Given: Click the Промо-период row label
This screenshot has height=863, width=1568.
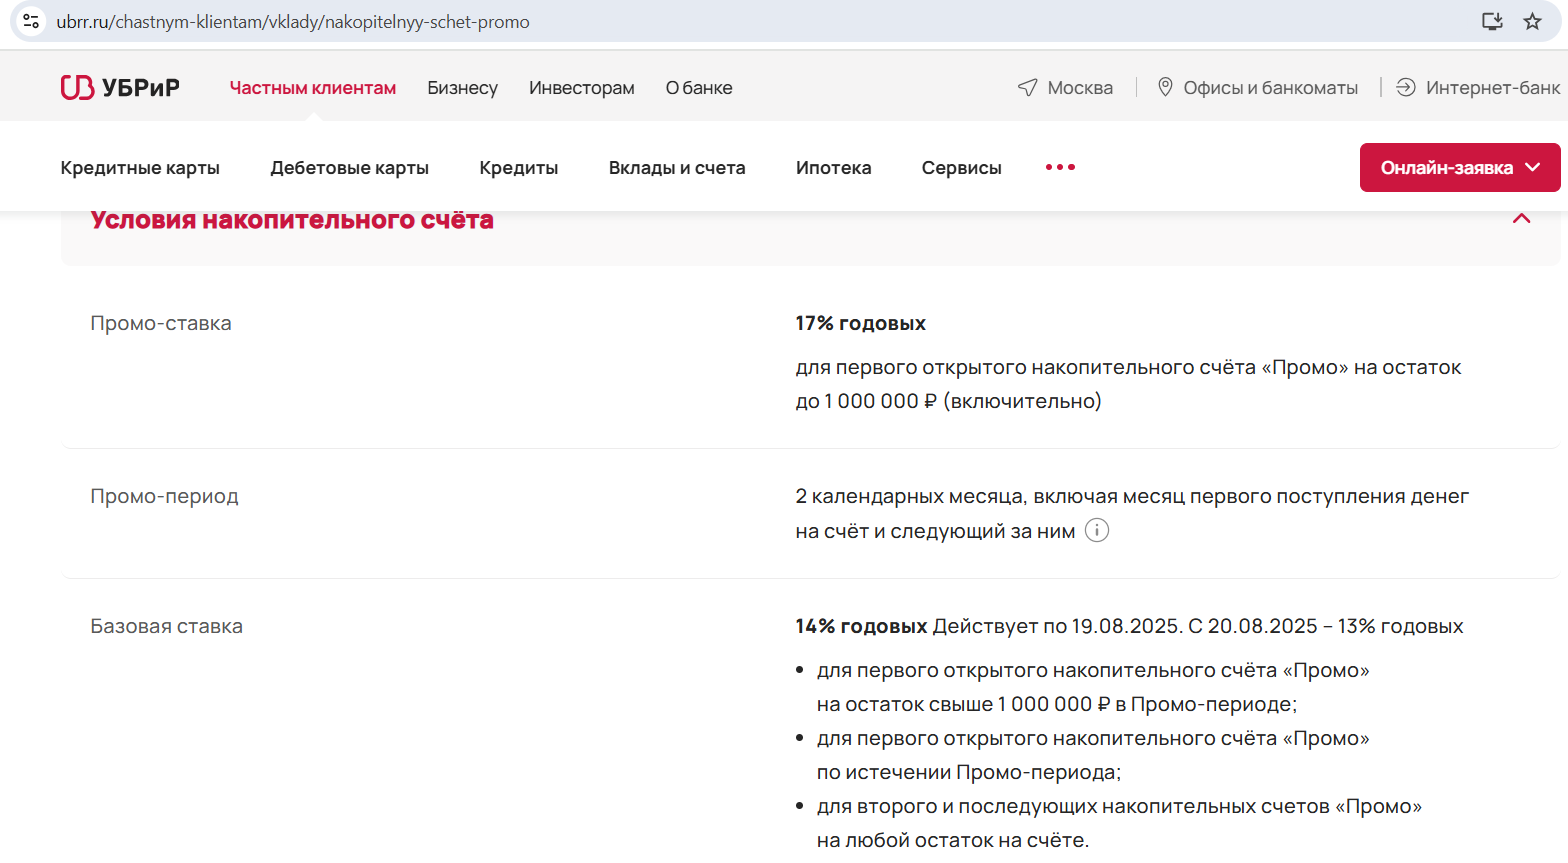Looking at the screenshot, I should [165, 496].
